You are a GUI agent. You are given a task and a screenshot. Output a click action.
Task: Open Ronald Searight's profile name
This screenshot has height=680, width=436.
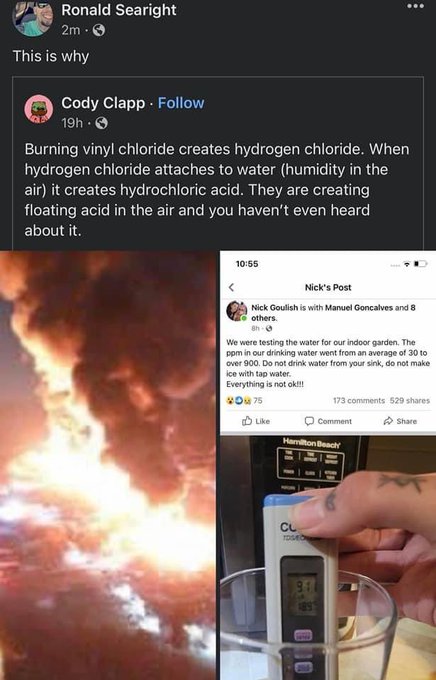tap(119, 10)
